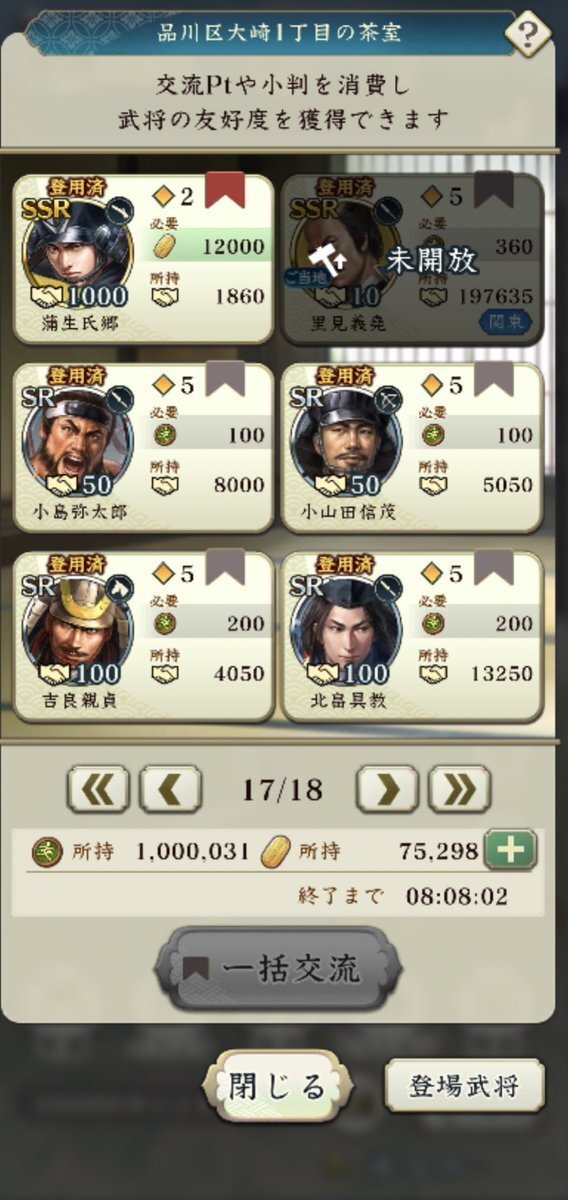
Task: Tap the green exchange point coin icon
Action: (x=45, y=852)
